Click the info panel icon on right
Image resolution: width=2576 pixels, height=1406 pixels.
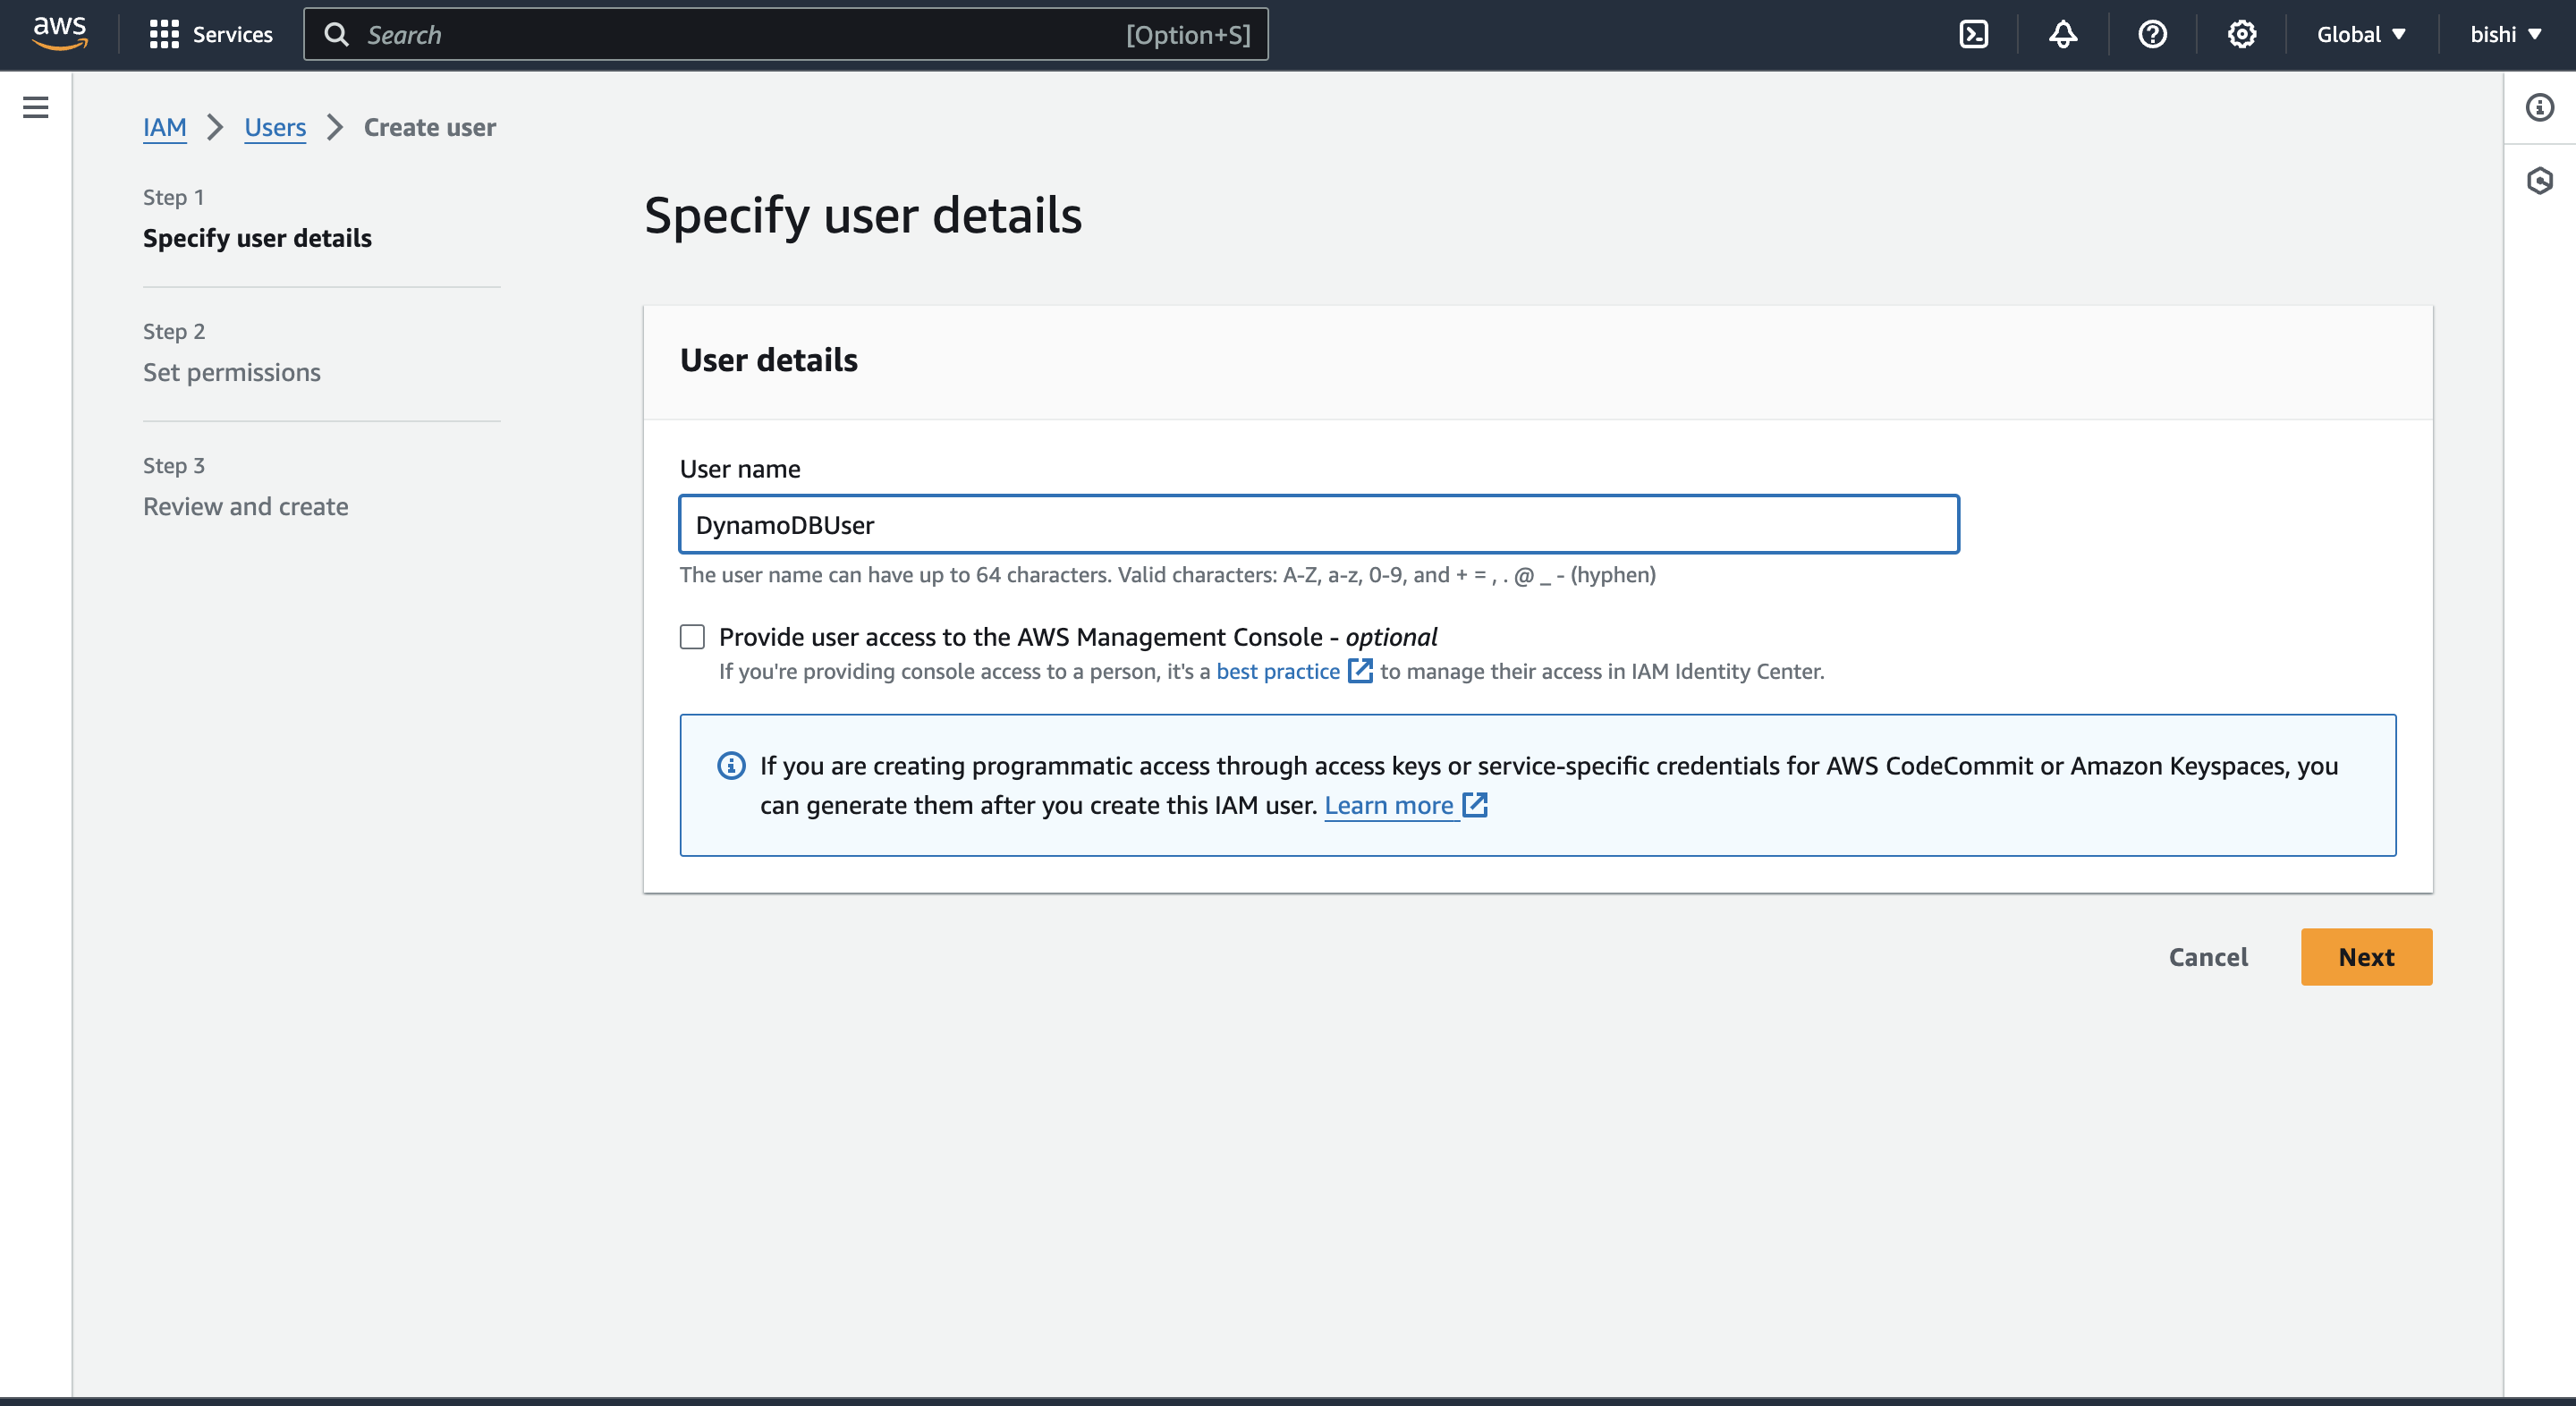click(x=2541, y=107)
